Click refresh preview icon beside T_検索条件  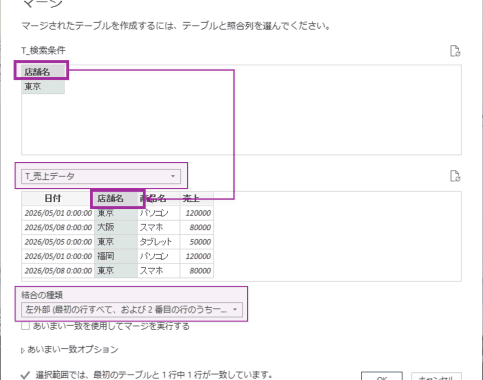click(x=455, y=51)
